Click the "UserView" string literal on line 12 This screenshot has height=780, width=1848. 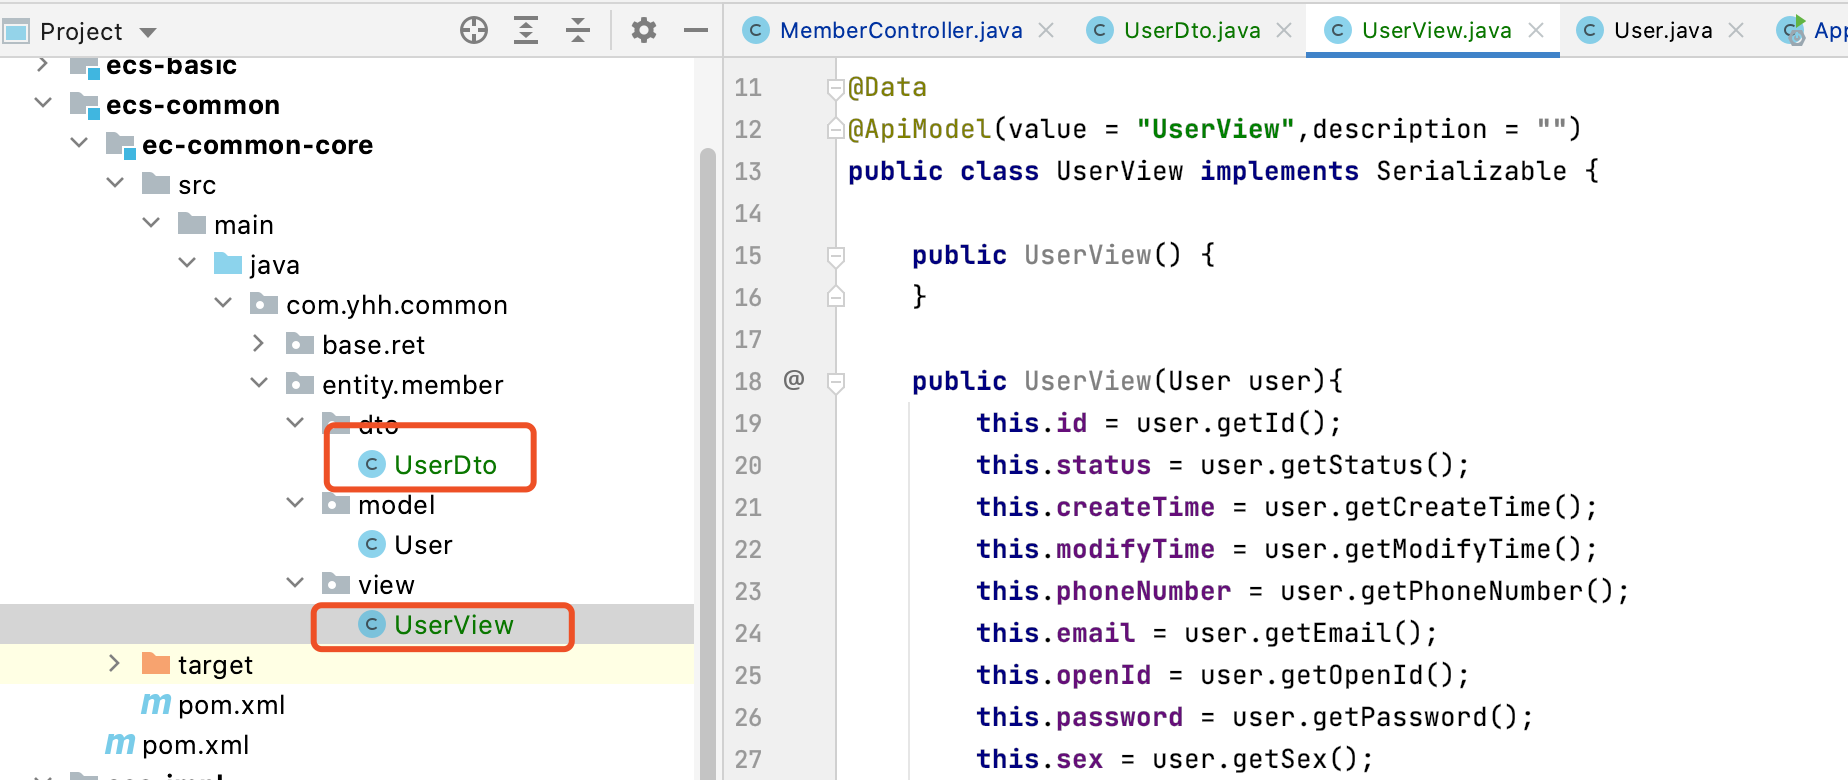coord(1215,129)
